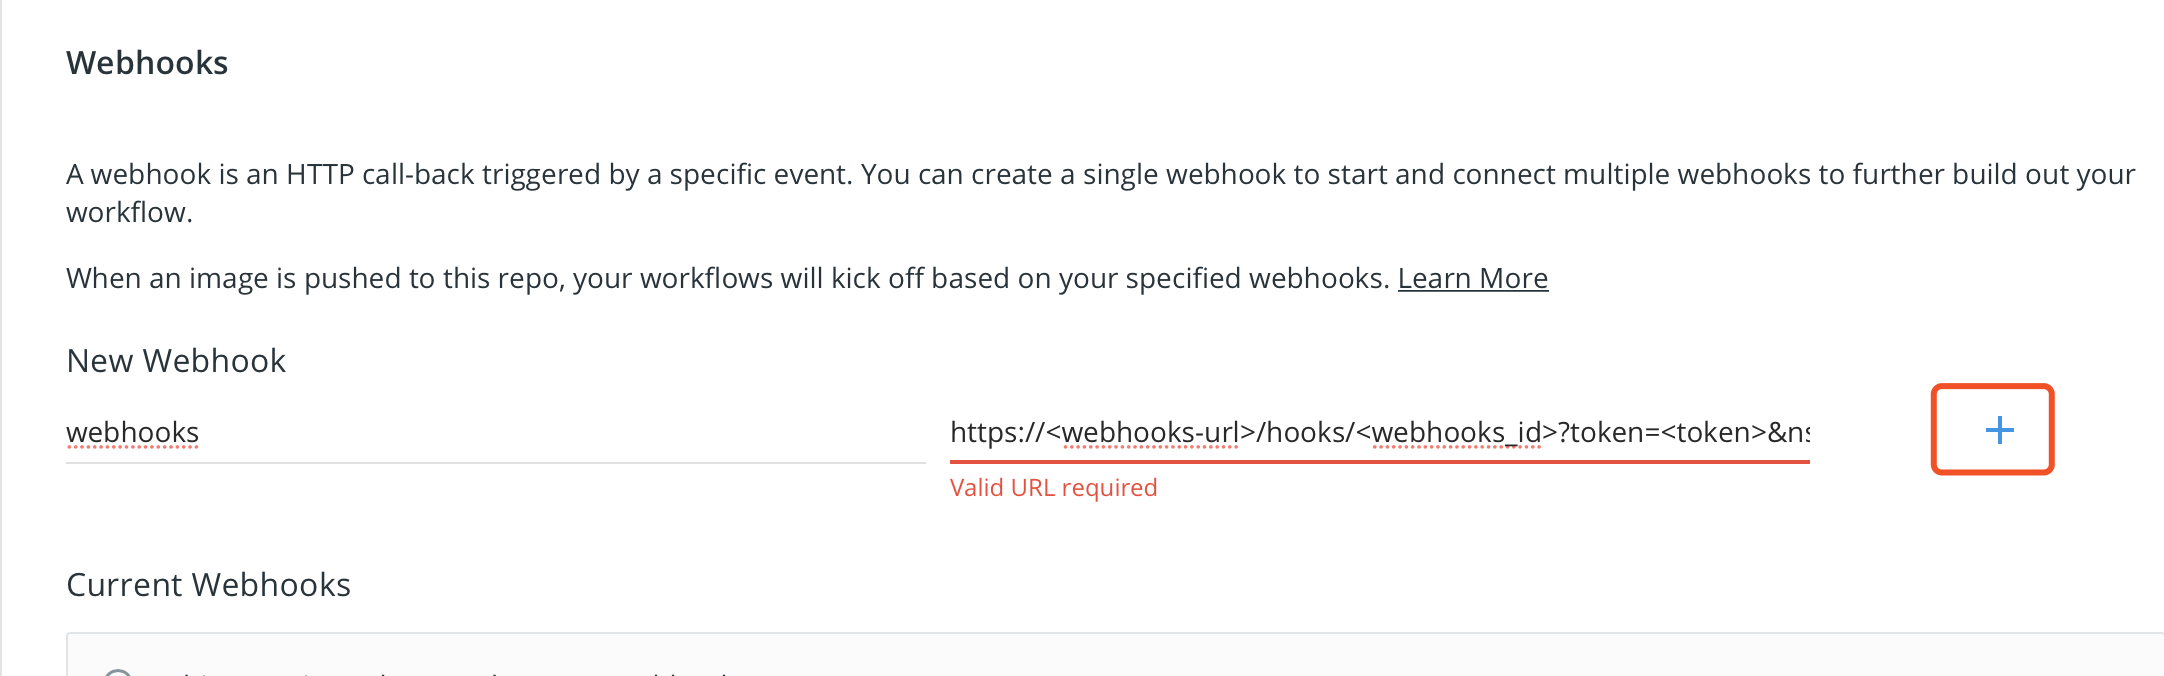This screenshot has width=2164, height=676.
Task: Click the empty Current Webhooks list panel
Action: tap(1115, 655)
